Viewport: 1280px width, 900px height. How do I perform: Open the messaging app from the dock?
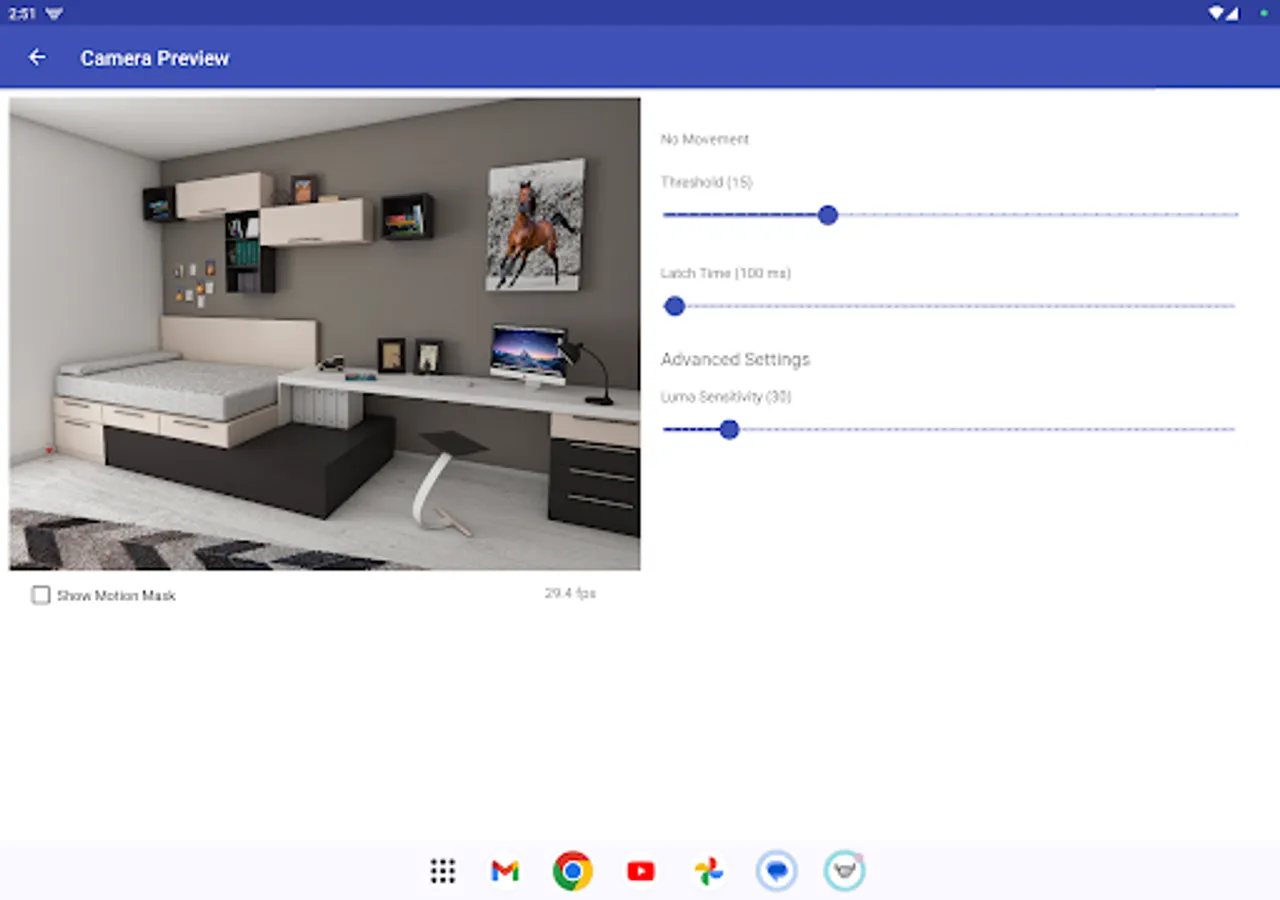pyautogui.click(x=776, y=871)
